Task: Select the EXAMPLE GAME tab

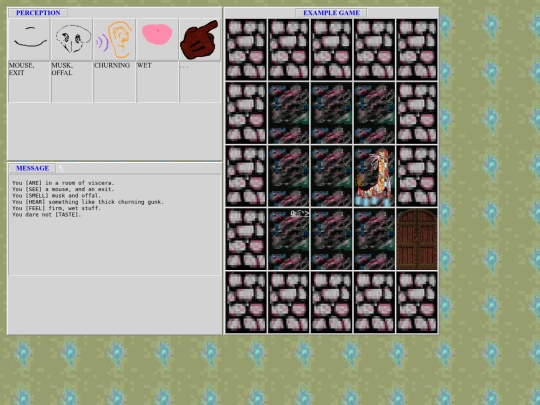Action: pyautogui.click(x=331, y=13)
